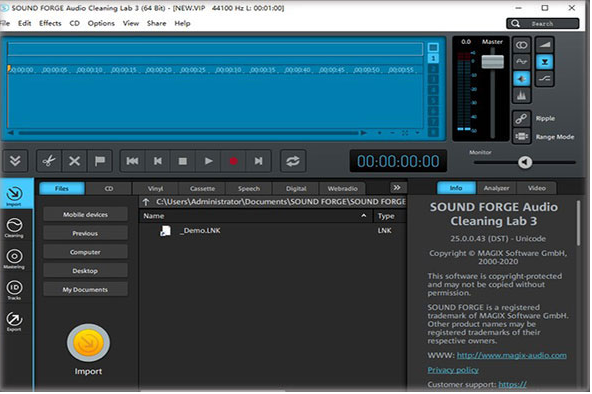Switch to the Analyzer tab
Viewport: 592px width, 394px height.
pos(496,188)
